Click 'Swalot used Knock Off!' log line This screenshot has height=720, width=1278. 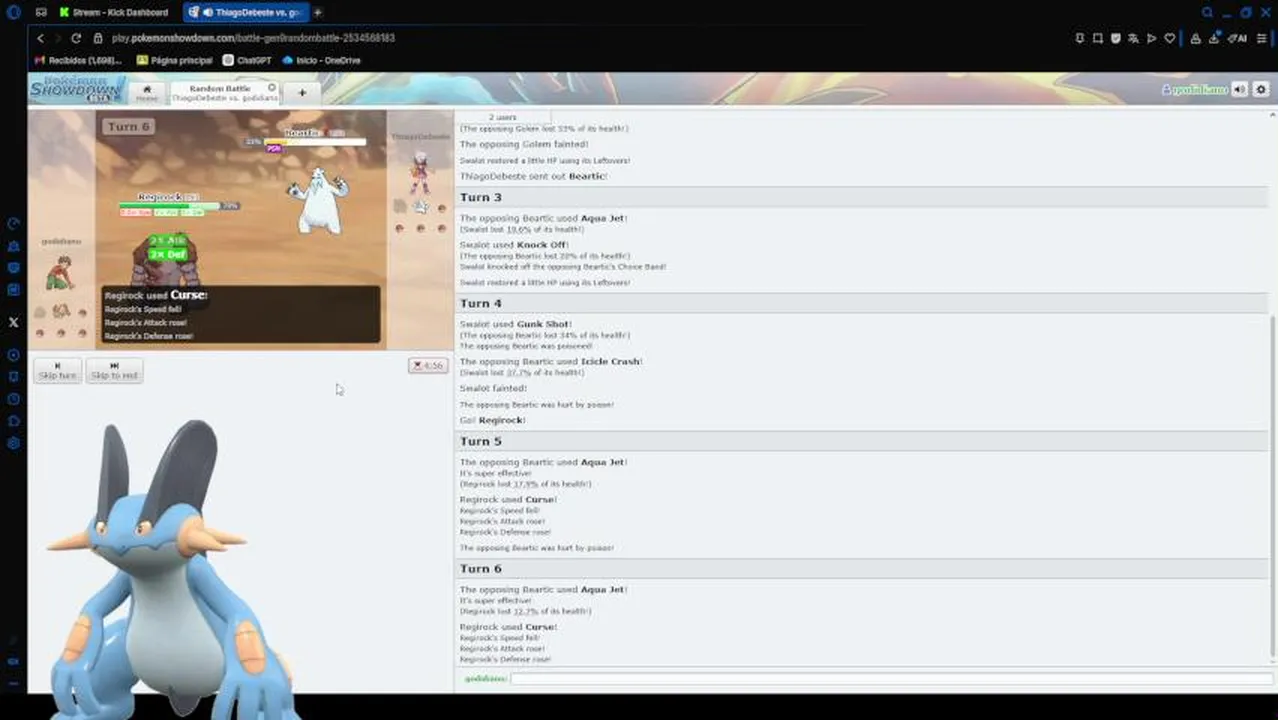point(514,245)
